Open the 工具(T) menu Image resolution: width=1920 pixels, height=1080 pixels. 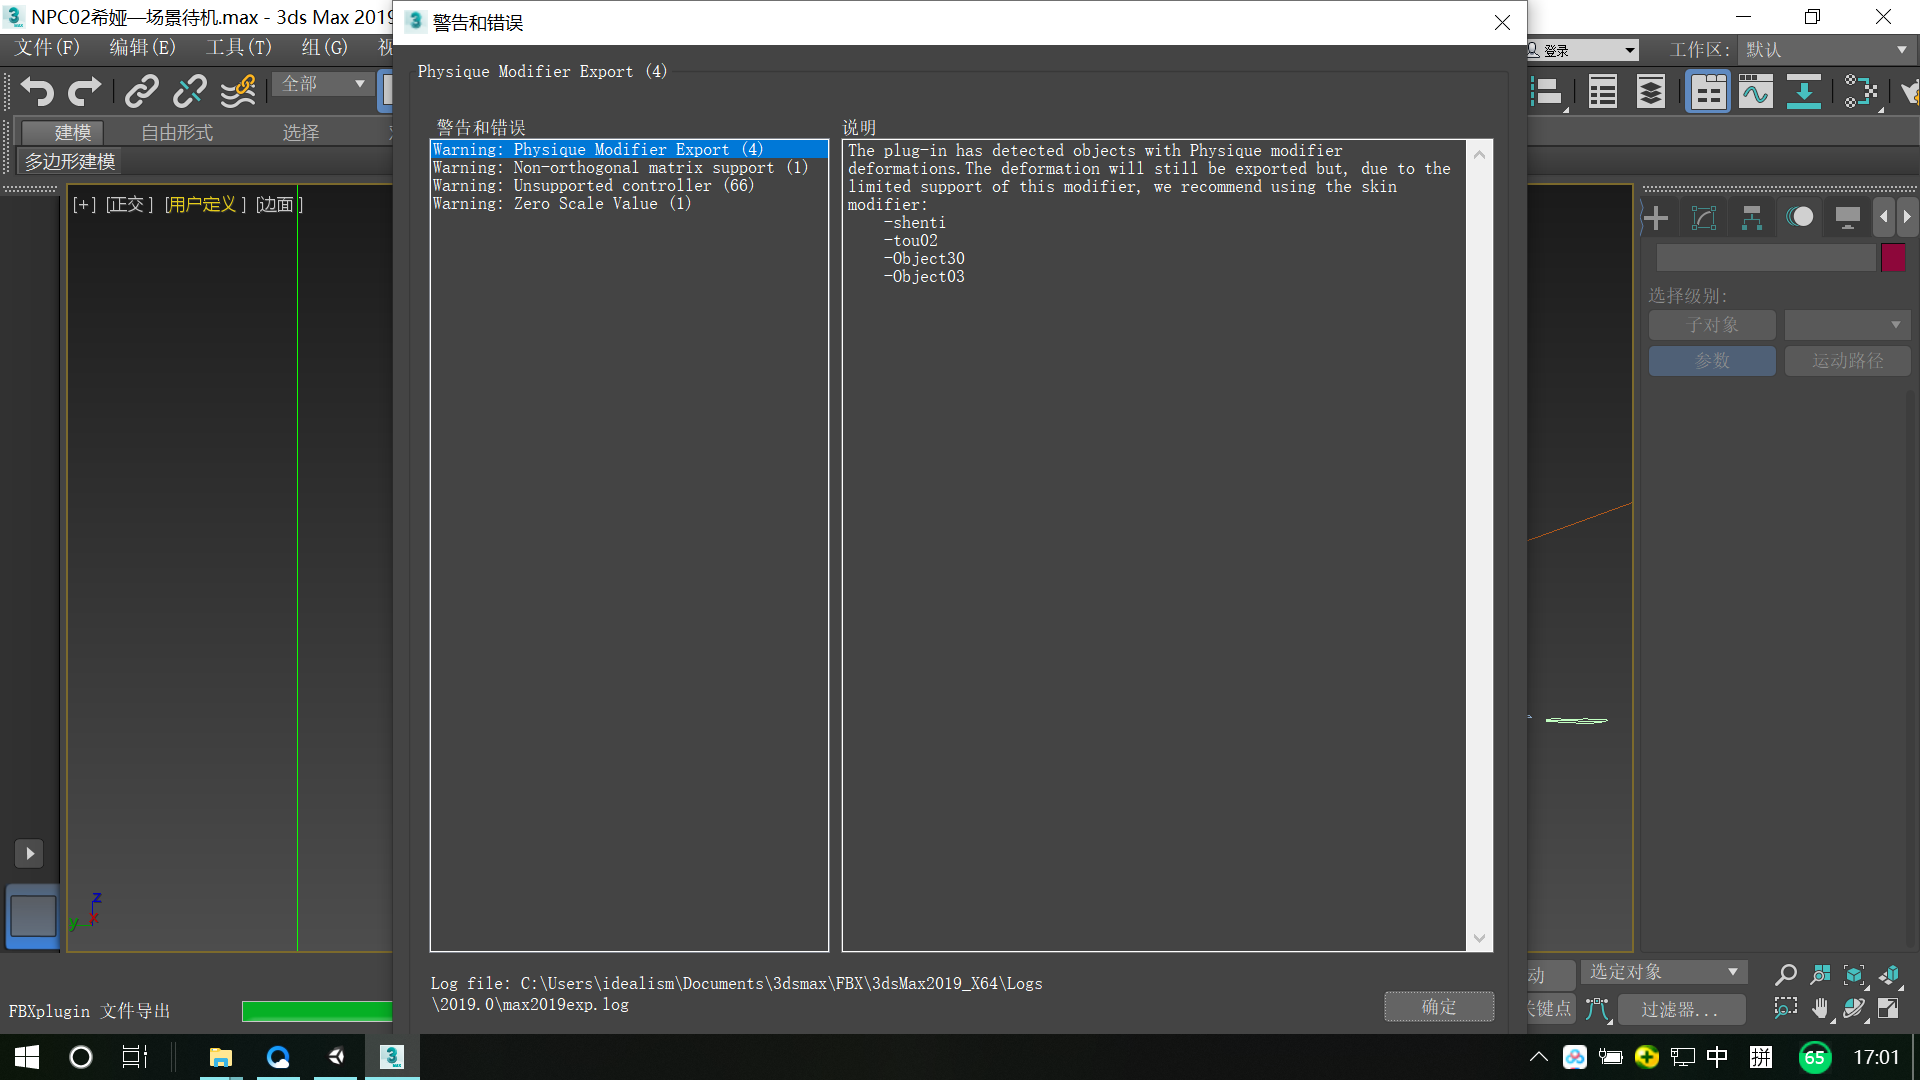[238, 48]
